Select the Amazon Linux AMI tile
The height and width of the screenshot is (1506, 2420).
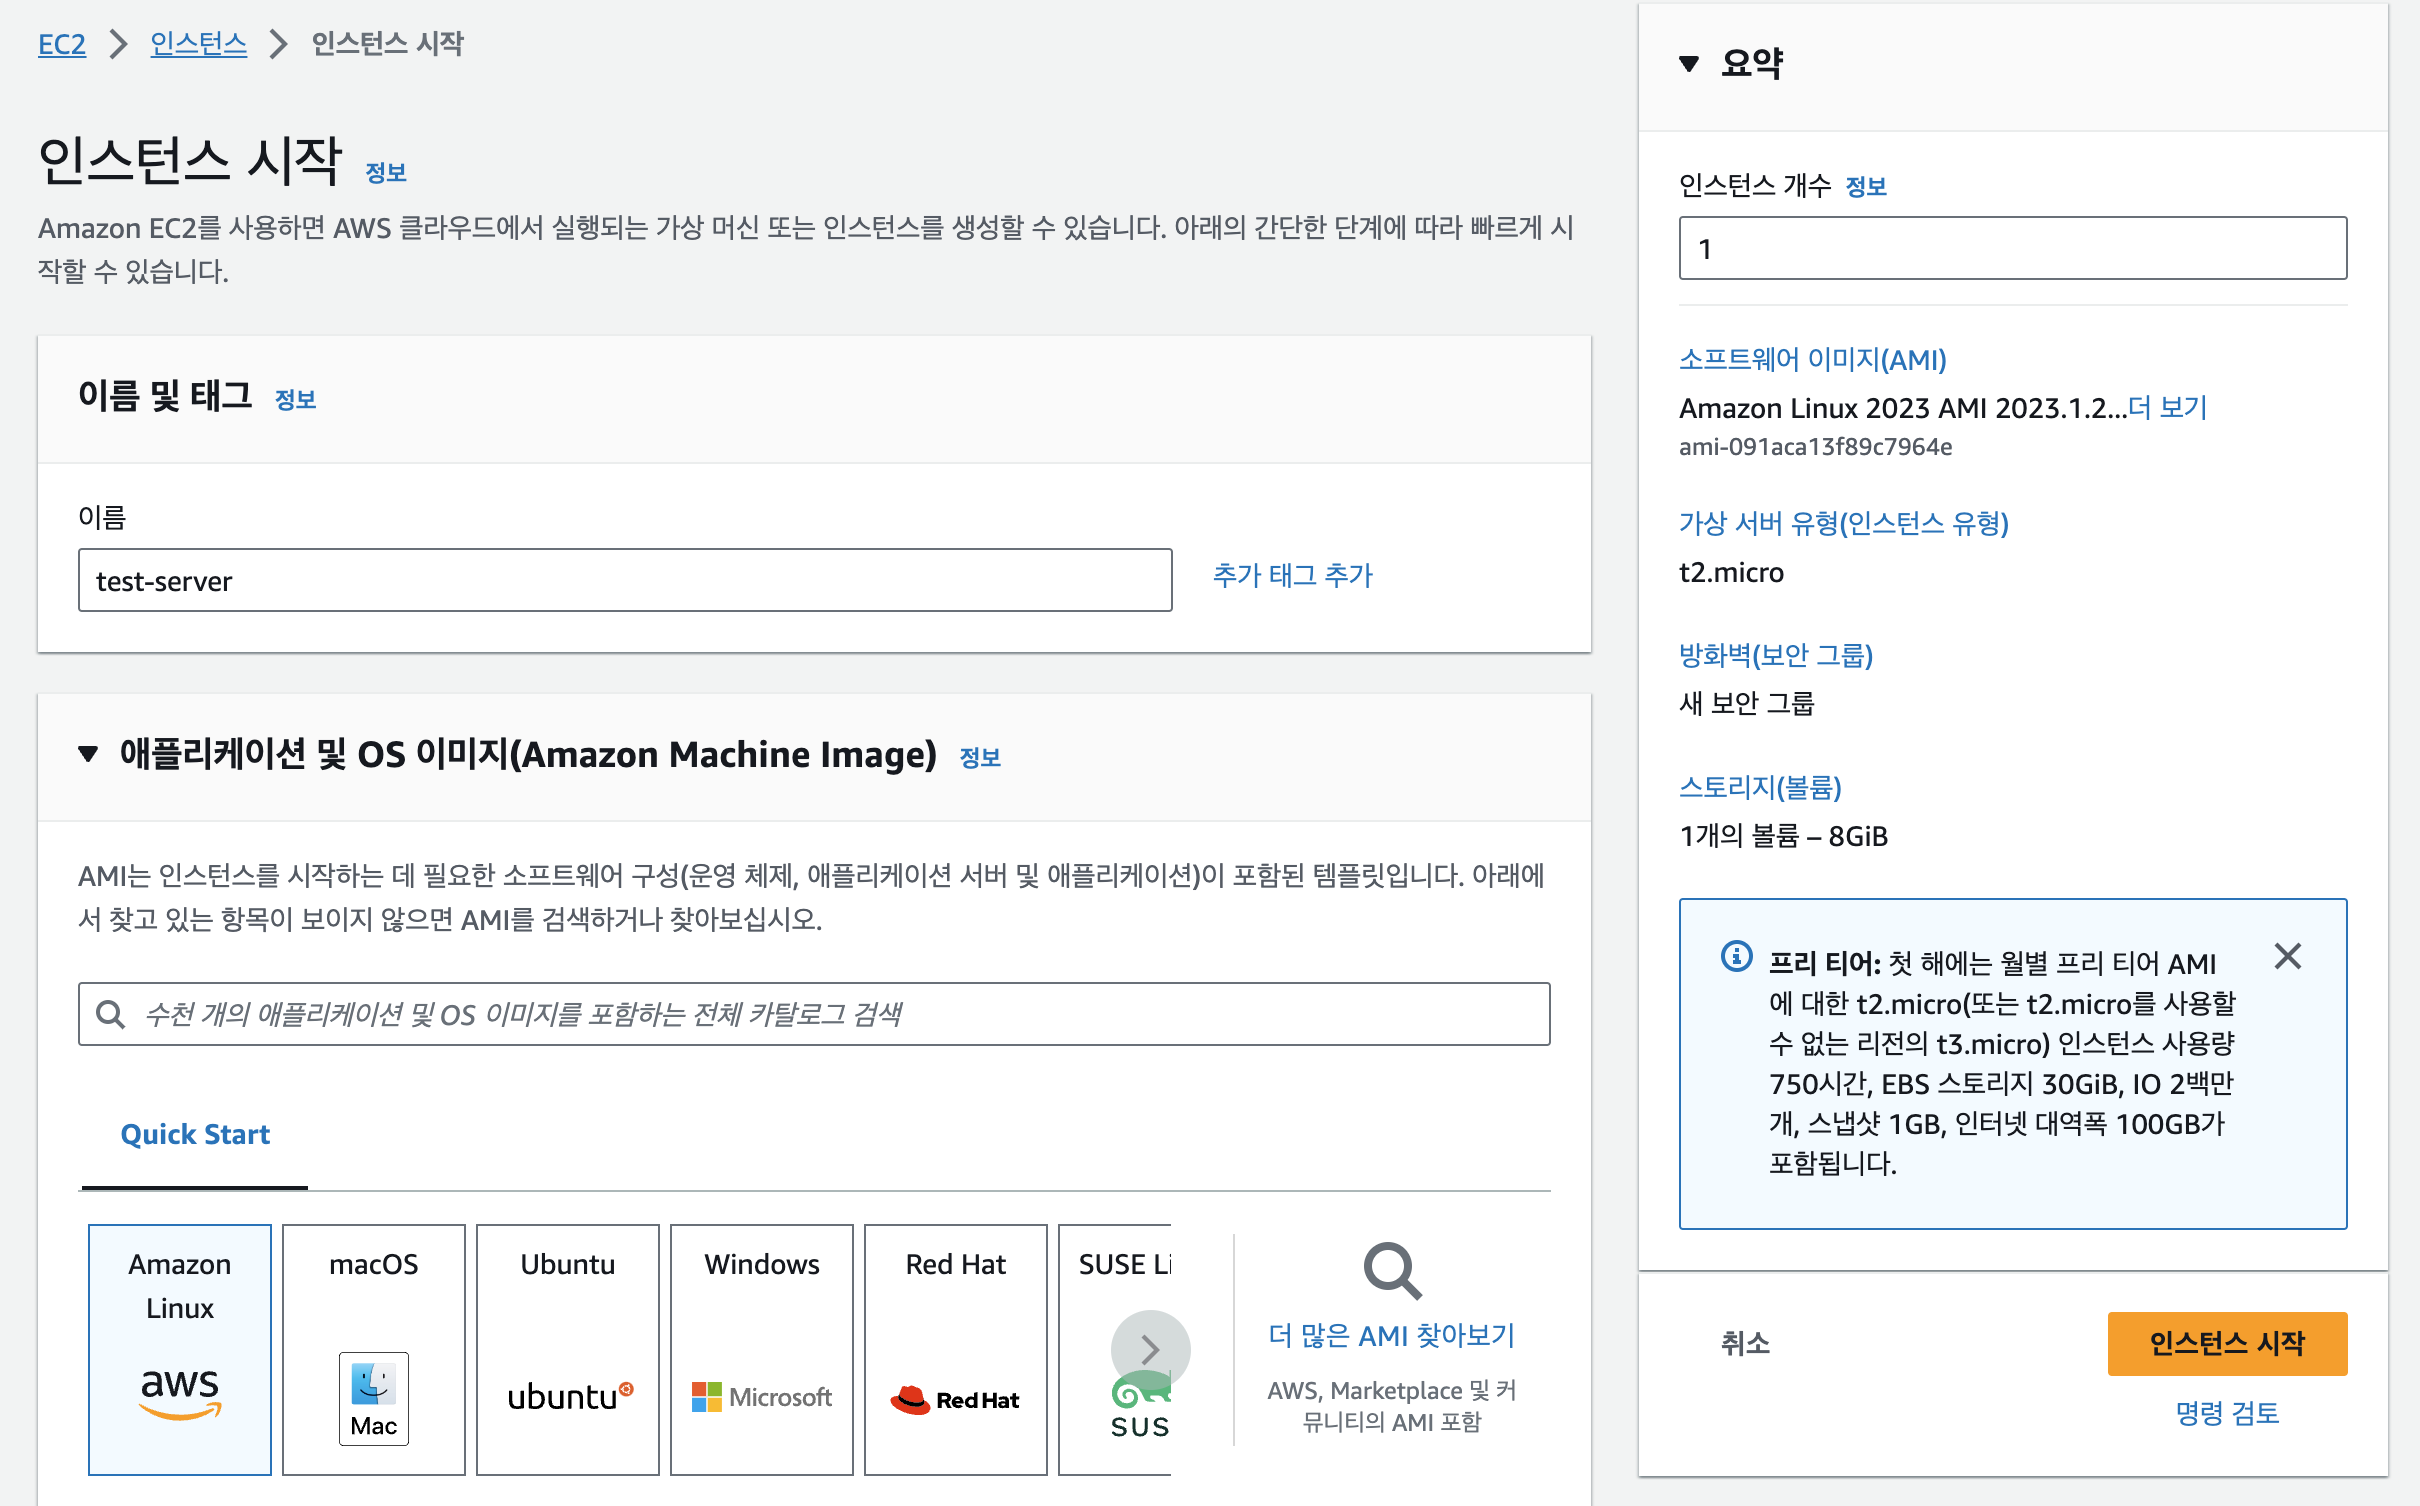pos(180,1347)
